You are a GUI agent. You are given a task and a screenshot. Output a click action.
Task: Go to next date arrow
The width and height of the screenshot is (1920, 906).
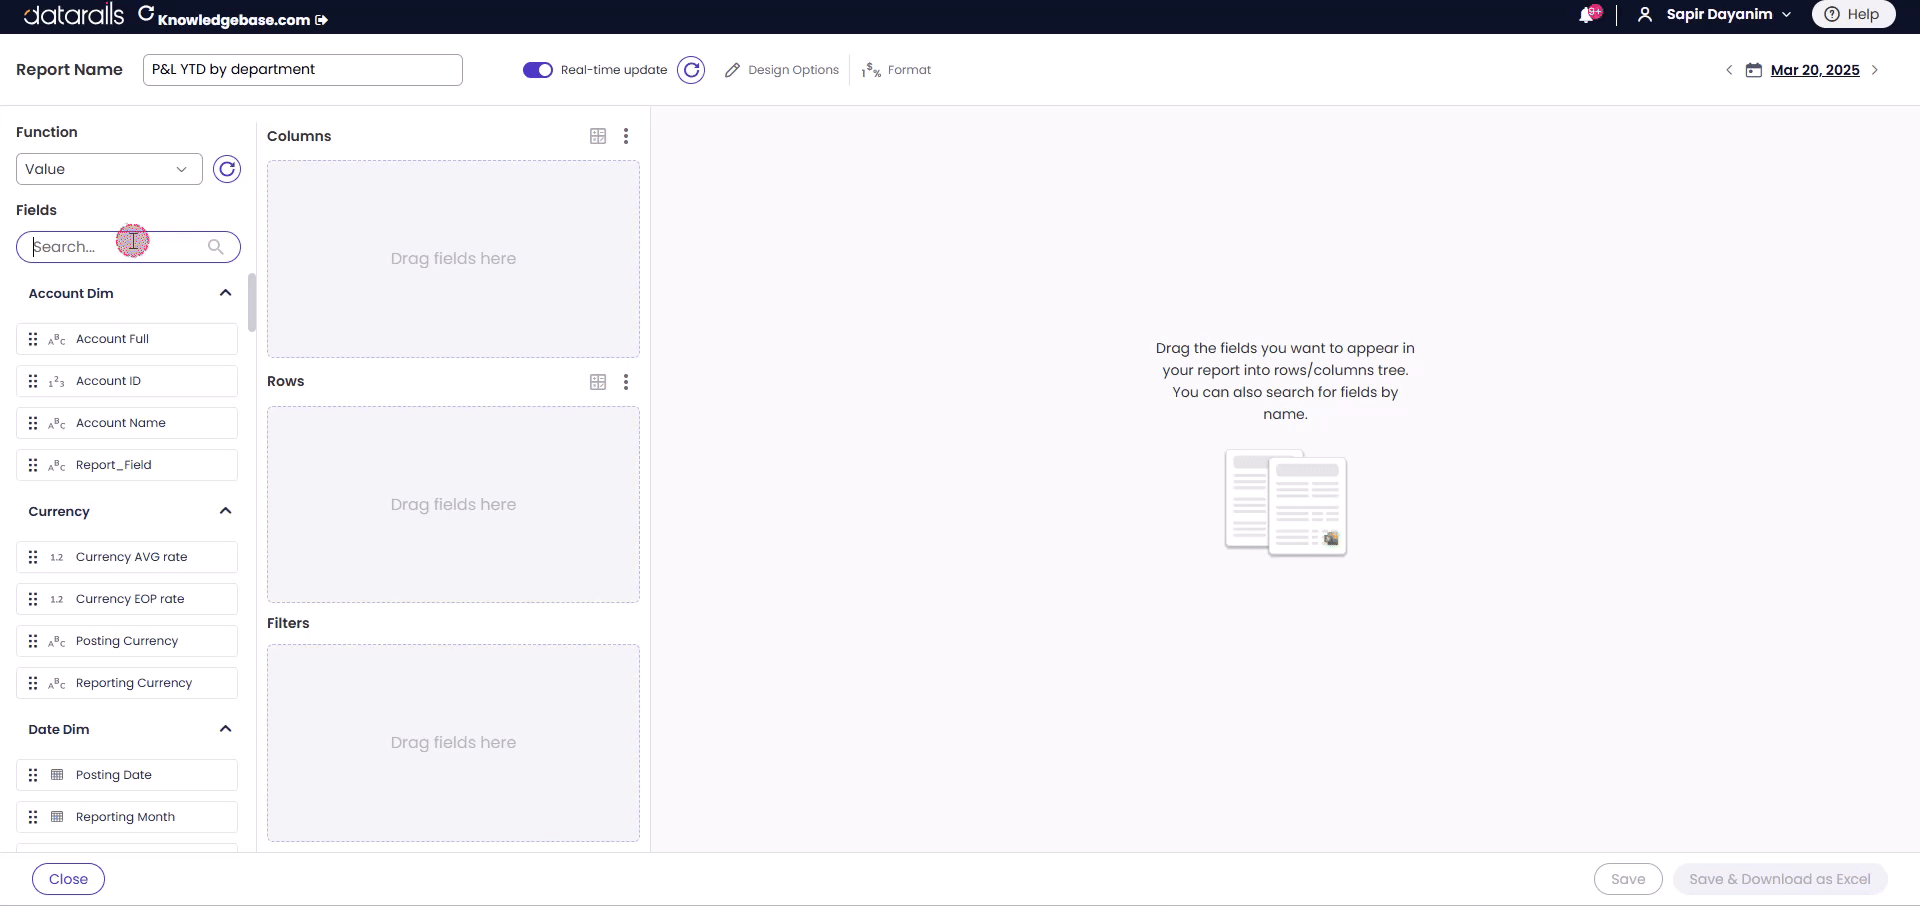click(1875, 70)
